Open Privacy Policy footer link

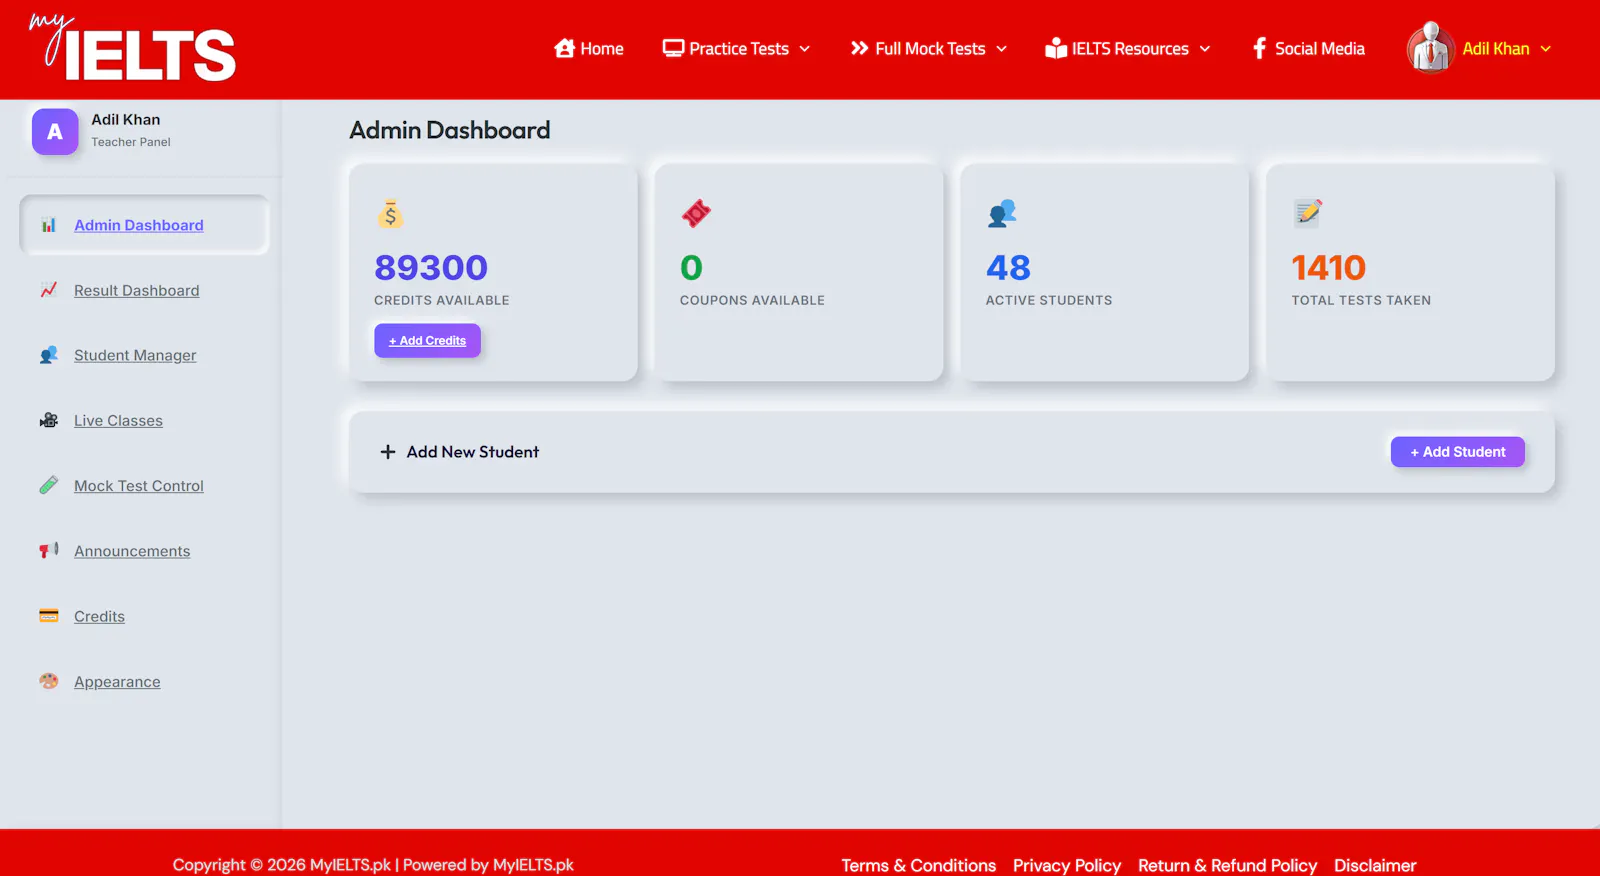coord(1067,865)
